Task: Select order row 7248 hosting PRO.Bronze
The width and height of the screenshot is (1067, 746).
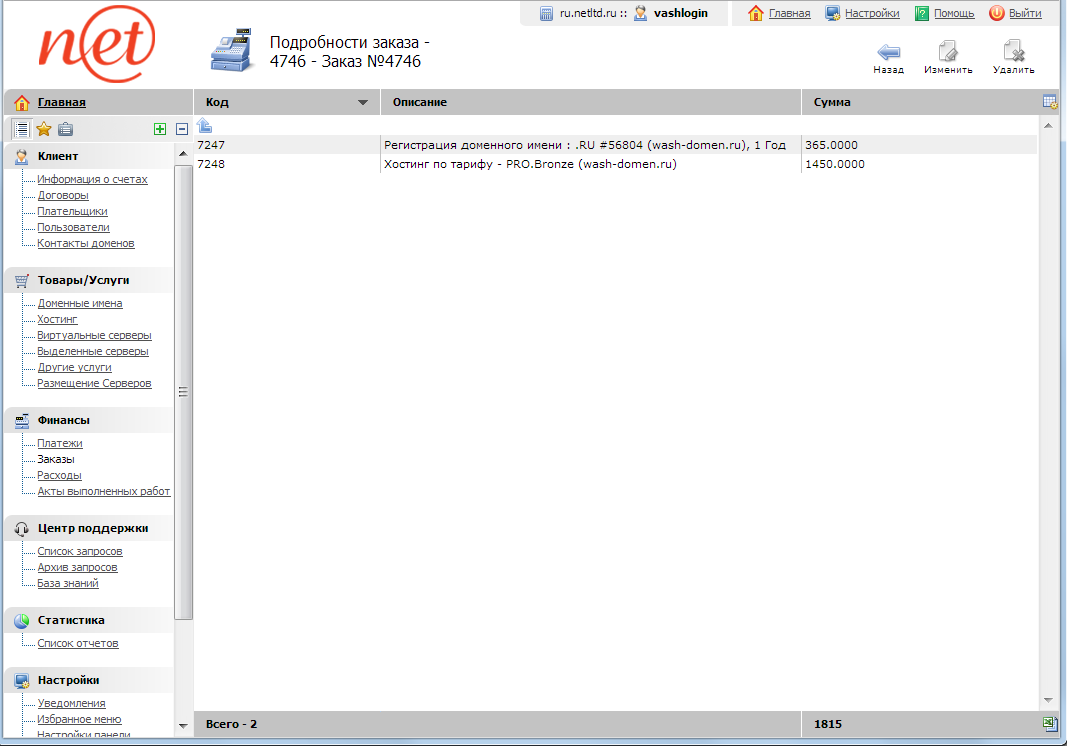Action: [x=530, y=164]
